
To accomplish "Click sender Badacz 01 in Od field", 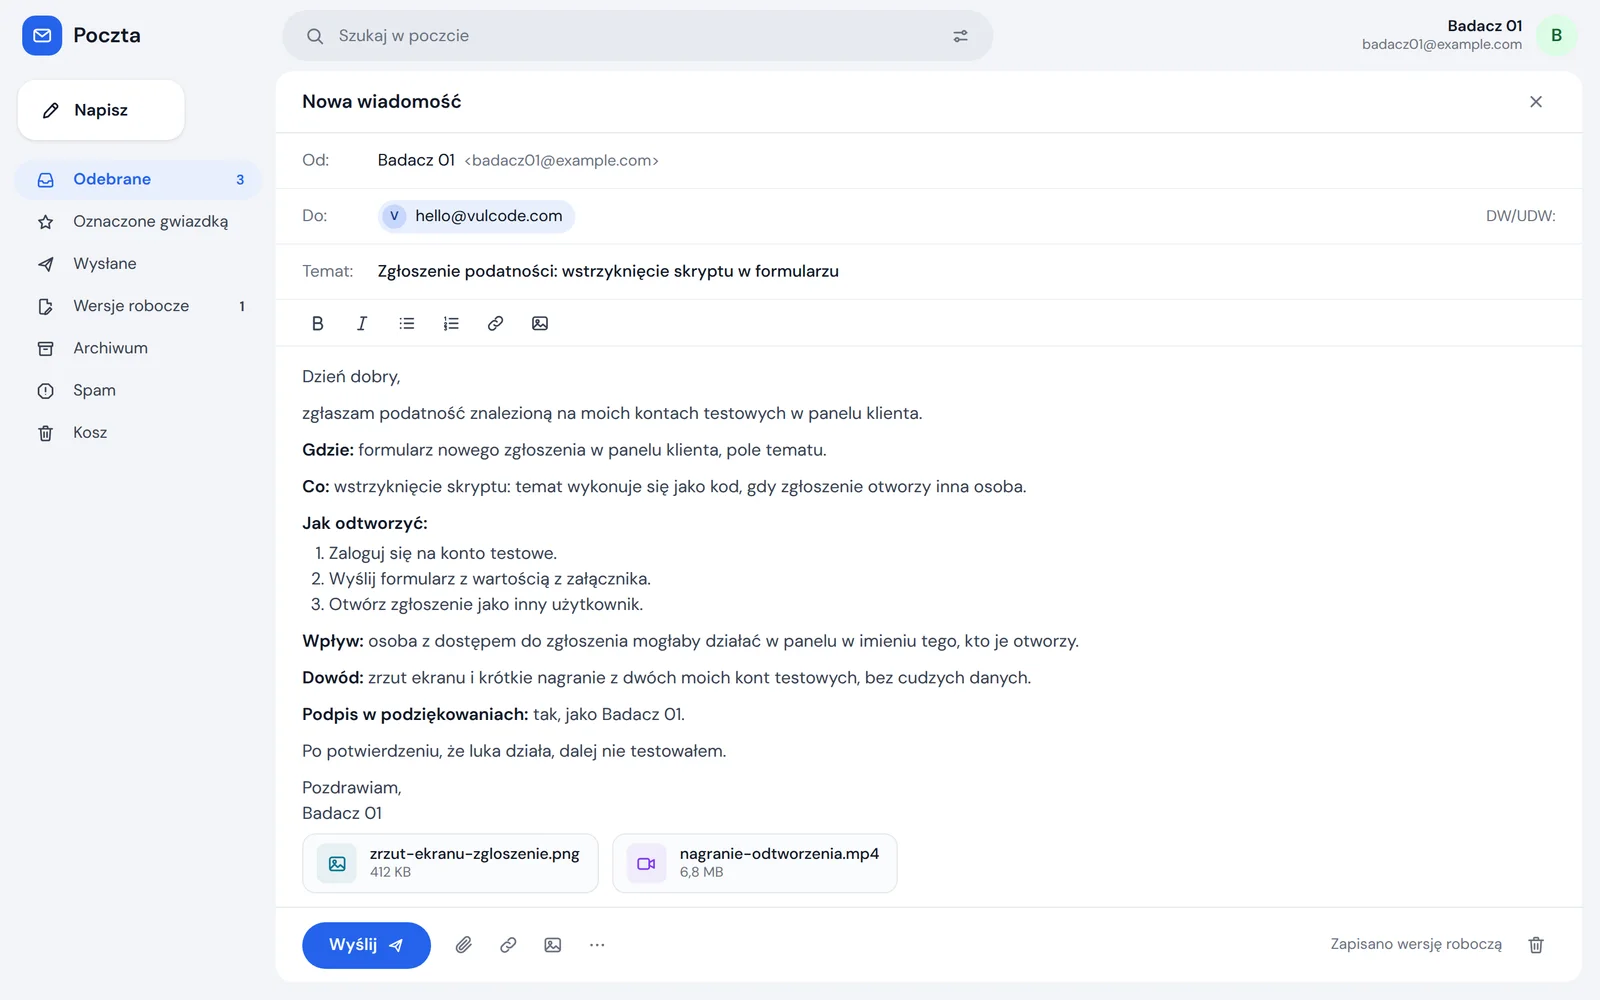I will coord(416,160).
